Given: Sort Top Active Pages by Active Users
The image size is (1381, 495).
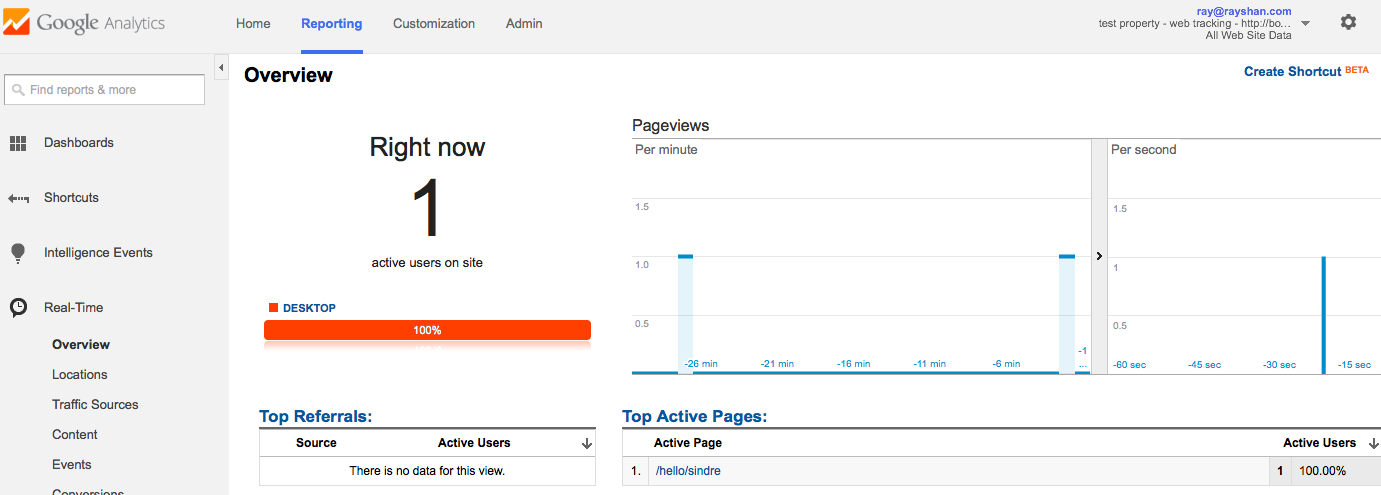Looking at the screenshot, I should click(1373, 443).
